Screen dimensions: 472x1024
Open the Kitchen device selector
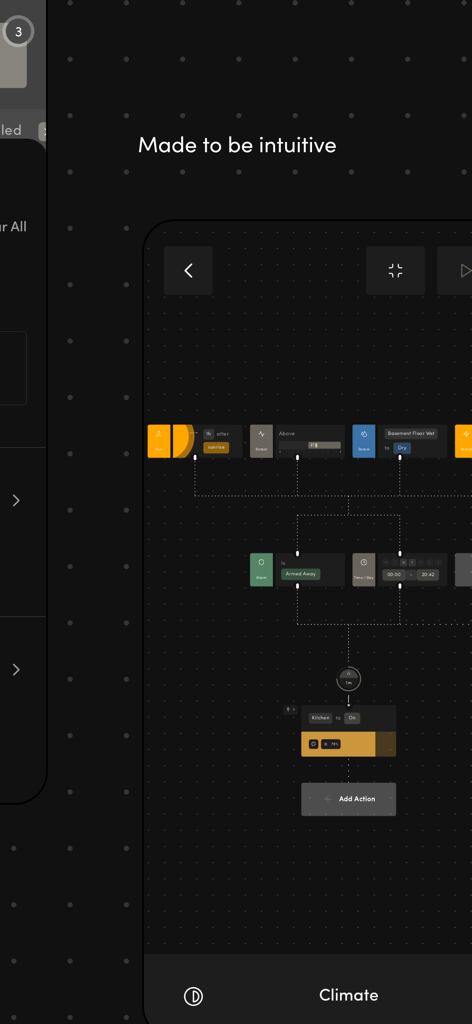[x=320, y=718]
